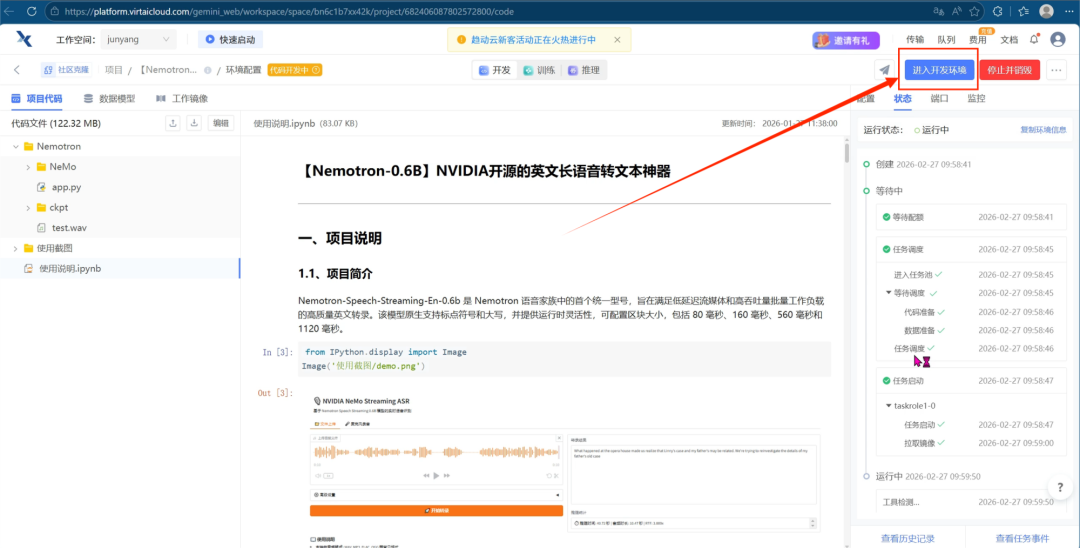Collapse the Nemotron folder
Screen dimensions: 1080x548
tap(16, 147)
